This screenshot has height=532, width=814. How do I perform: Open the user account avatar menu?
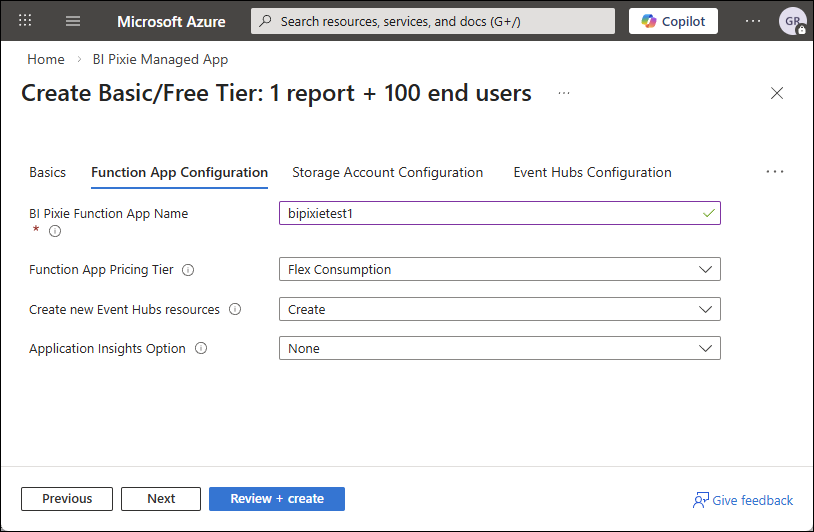click(x=793, y=21)
